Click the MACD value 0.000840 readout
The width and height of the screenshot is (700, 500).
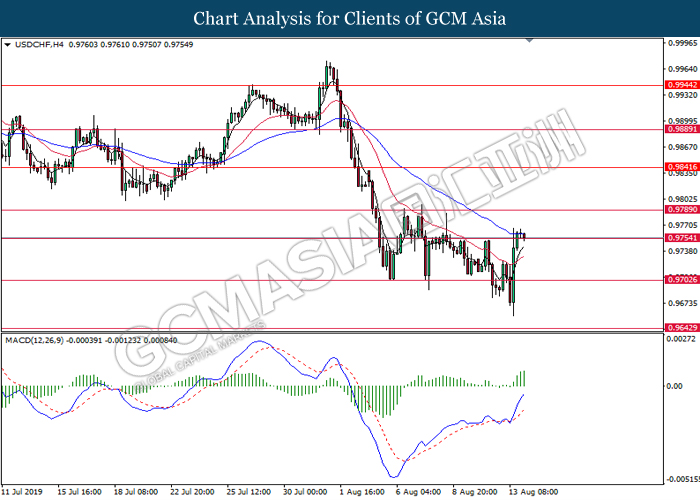[159, 340]
